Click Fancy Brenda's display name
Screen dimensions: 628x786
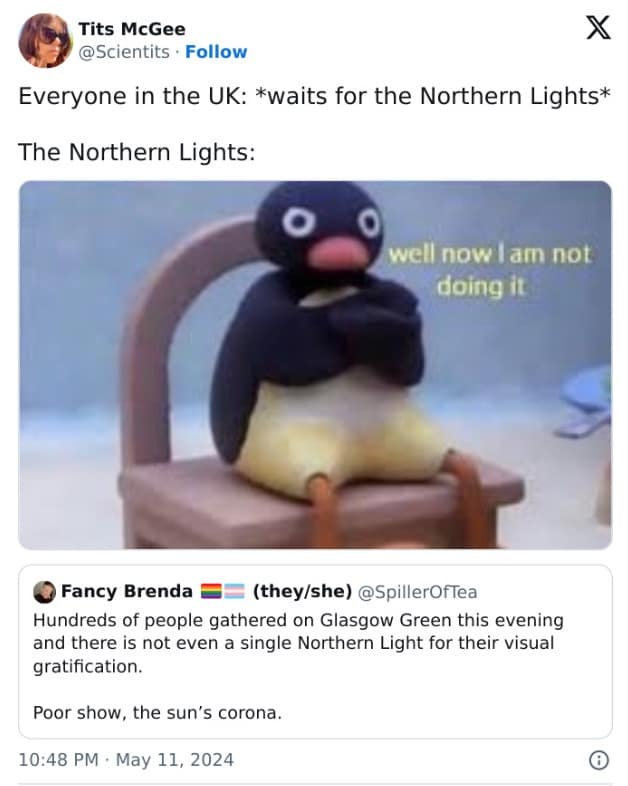pyautogui.click(x=127, y=592)
